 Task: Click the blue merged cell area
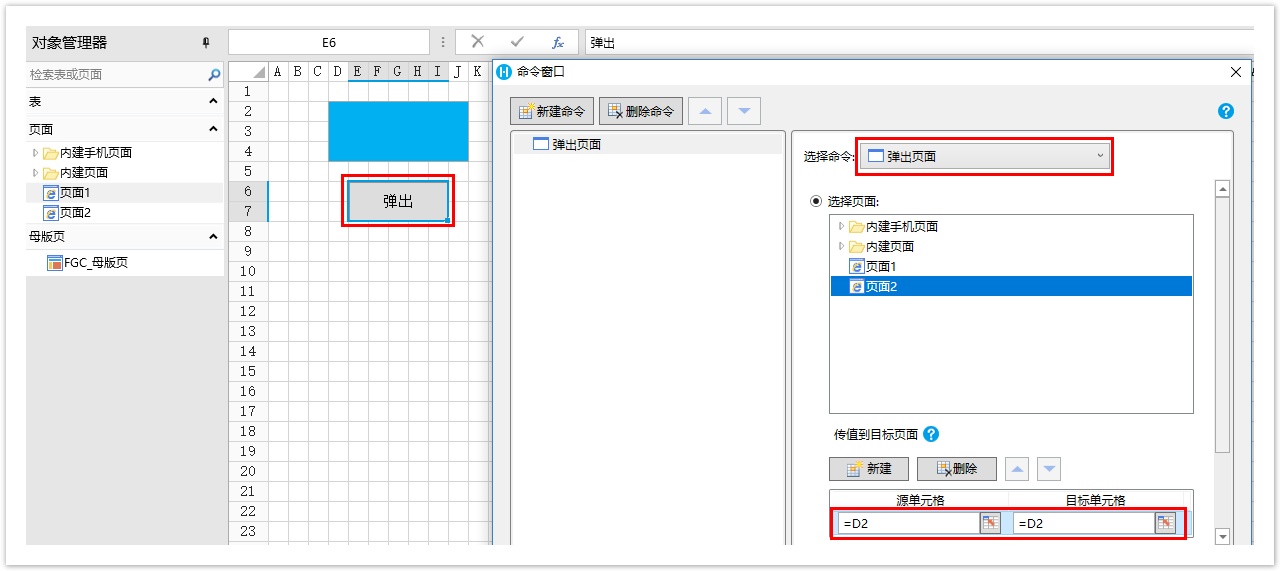[x=398, y=131]
